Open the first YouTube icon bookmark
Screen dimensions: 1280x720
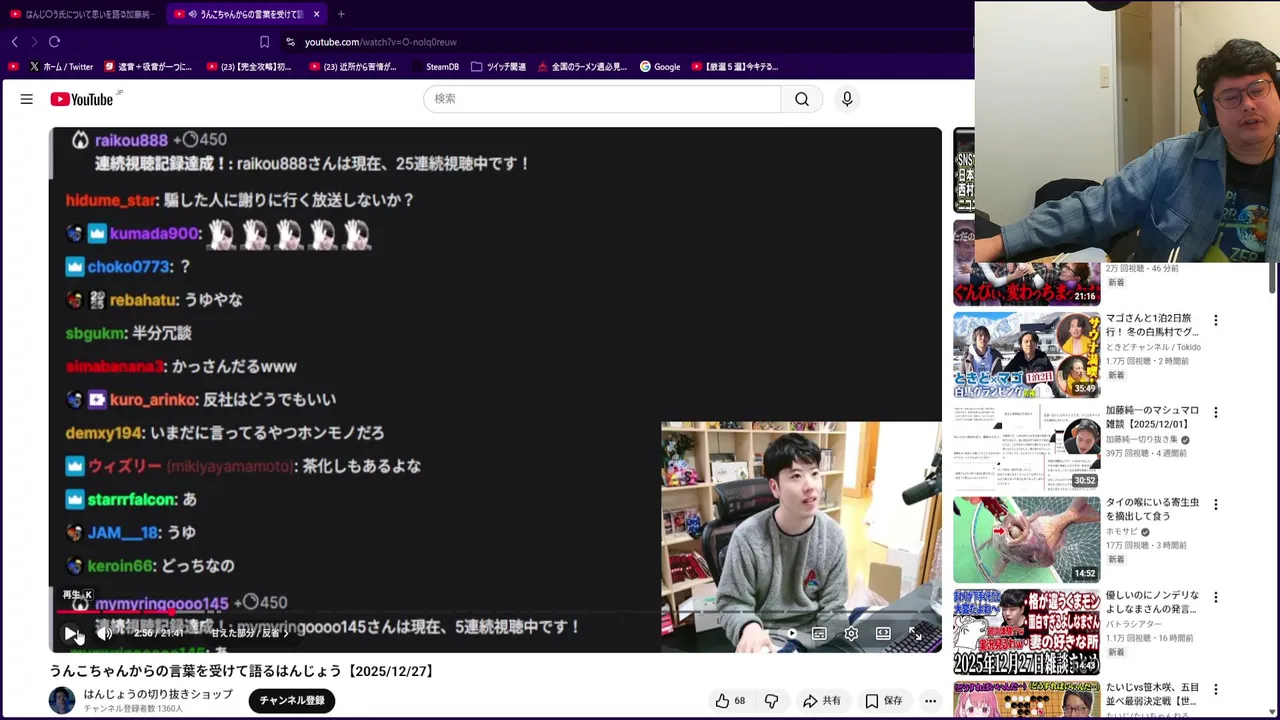[13, 67]
